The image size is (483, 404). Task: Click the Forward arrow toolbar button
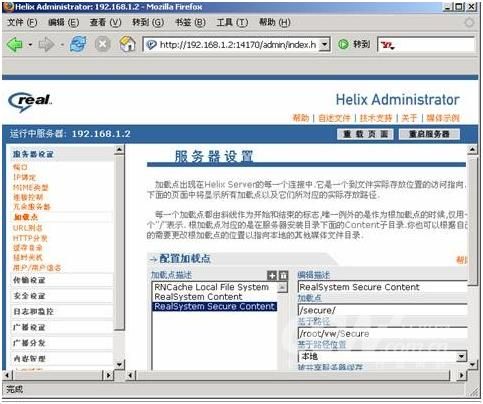(46, 44)
